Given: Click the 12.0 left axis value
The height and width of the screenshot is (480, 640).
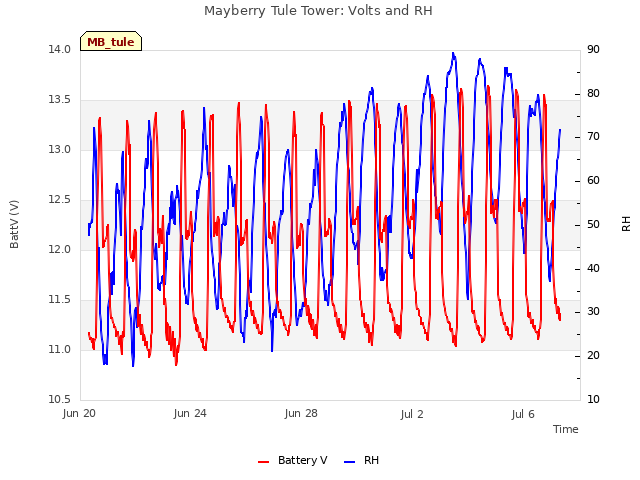Looking at the screenshot, I should point(60,249).
